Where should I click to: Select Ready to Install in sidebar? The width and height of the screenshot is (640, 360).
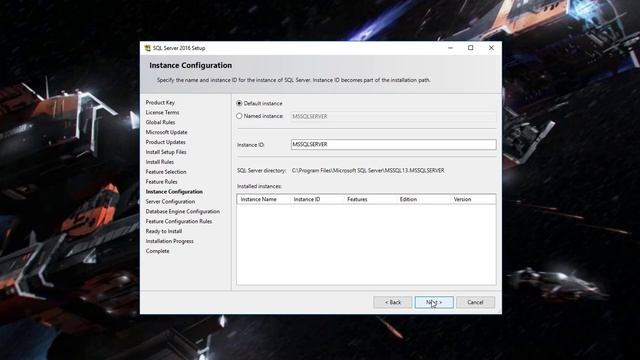click(164, 231)
